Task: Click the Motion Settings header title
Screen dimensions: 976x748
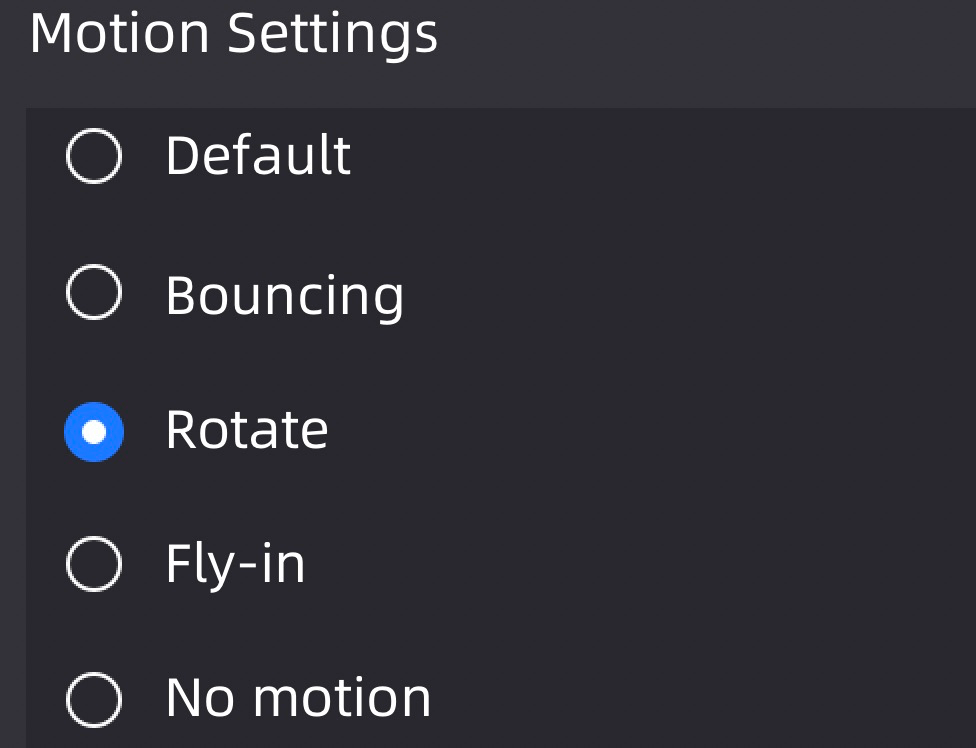Action: click(x=234, y=34)
